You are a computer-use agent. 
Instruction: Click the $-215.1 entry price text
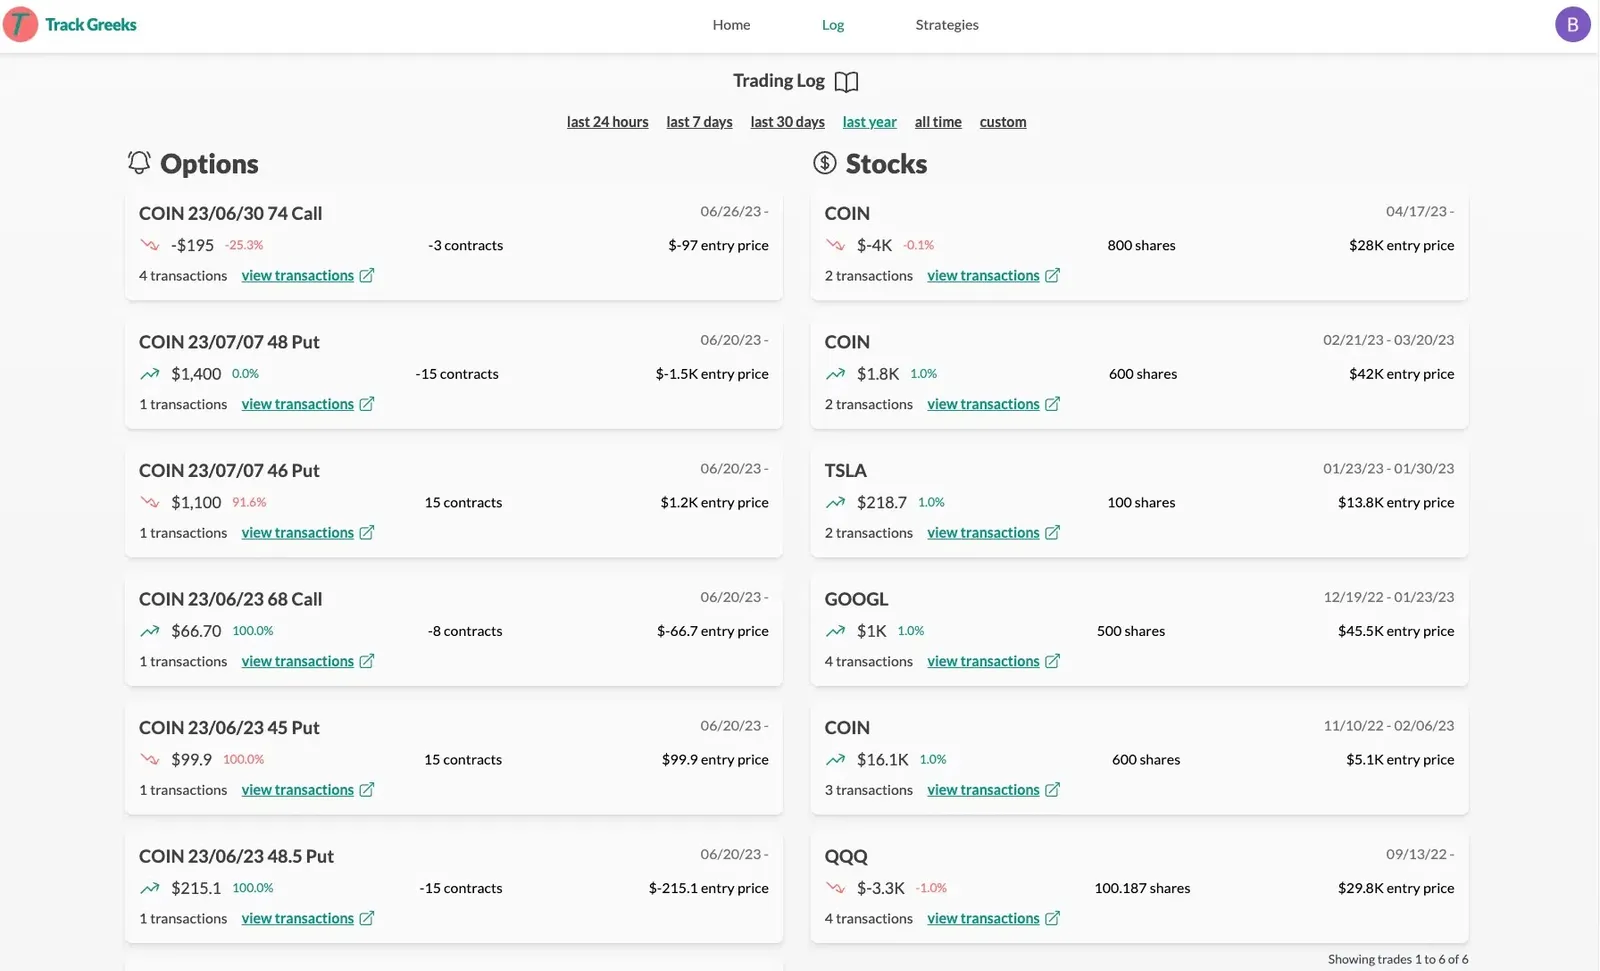pos(708,888)
